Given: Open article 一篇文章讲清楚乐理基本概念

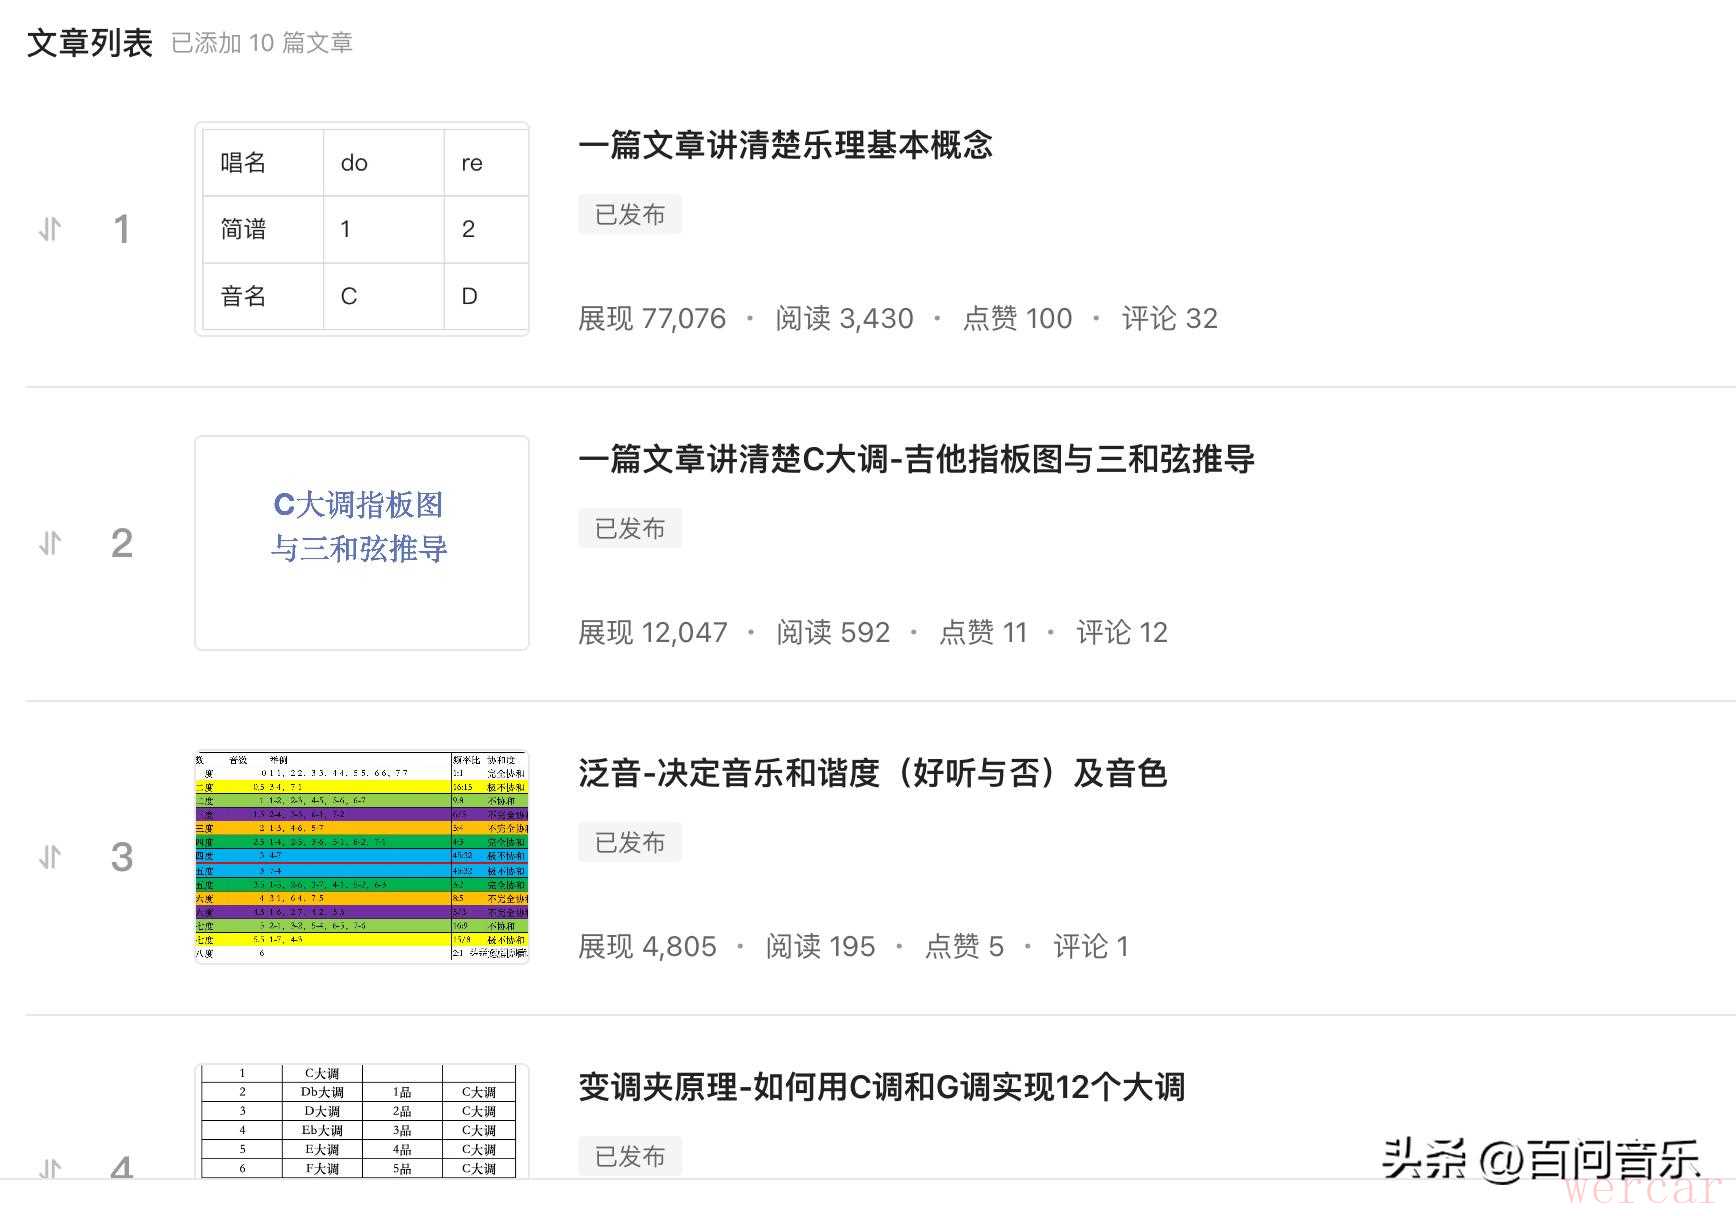Looking at the screenshot, I should pyautogui.click(x=785, y=145).
